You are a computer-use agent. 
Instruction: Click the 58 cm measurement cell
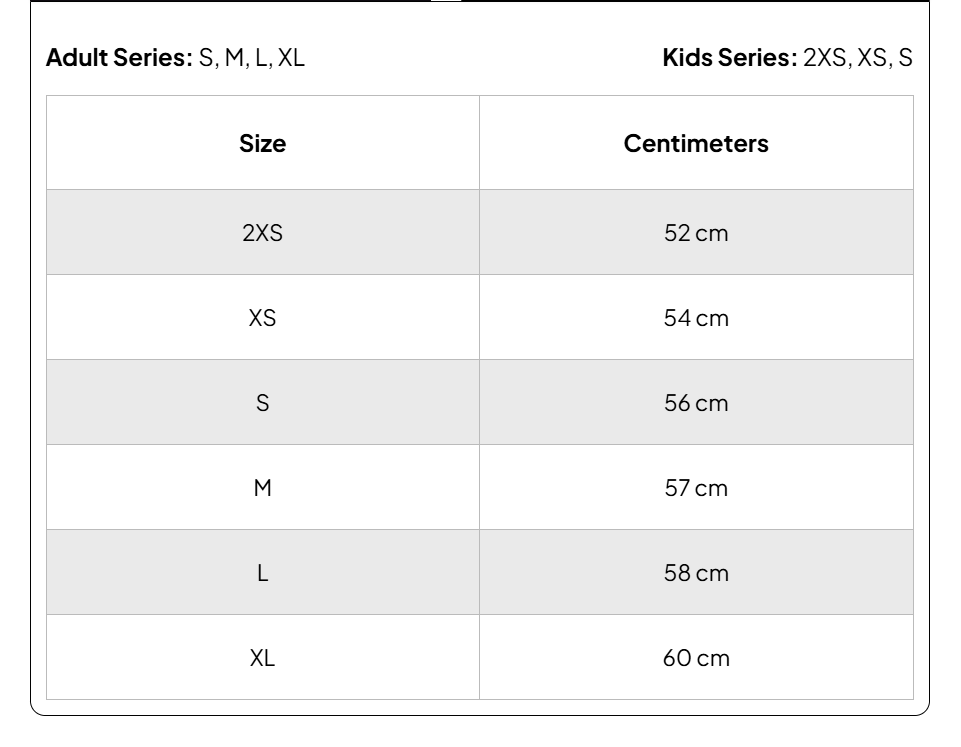click(x=696, y=573)
